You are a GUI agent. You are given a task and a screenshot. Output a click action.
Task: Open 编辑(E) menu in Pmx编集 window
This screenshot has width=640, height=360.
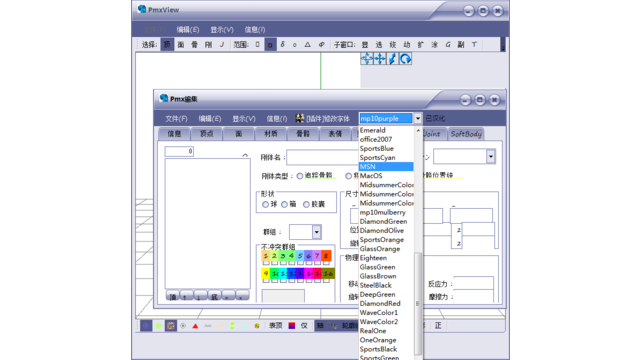pyautogui.click(x=210, y=118)
